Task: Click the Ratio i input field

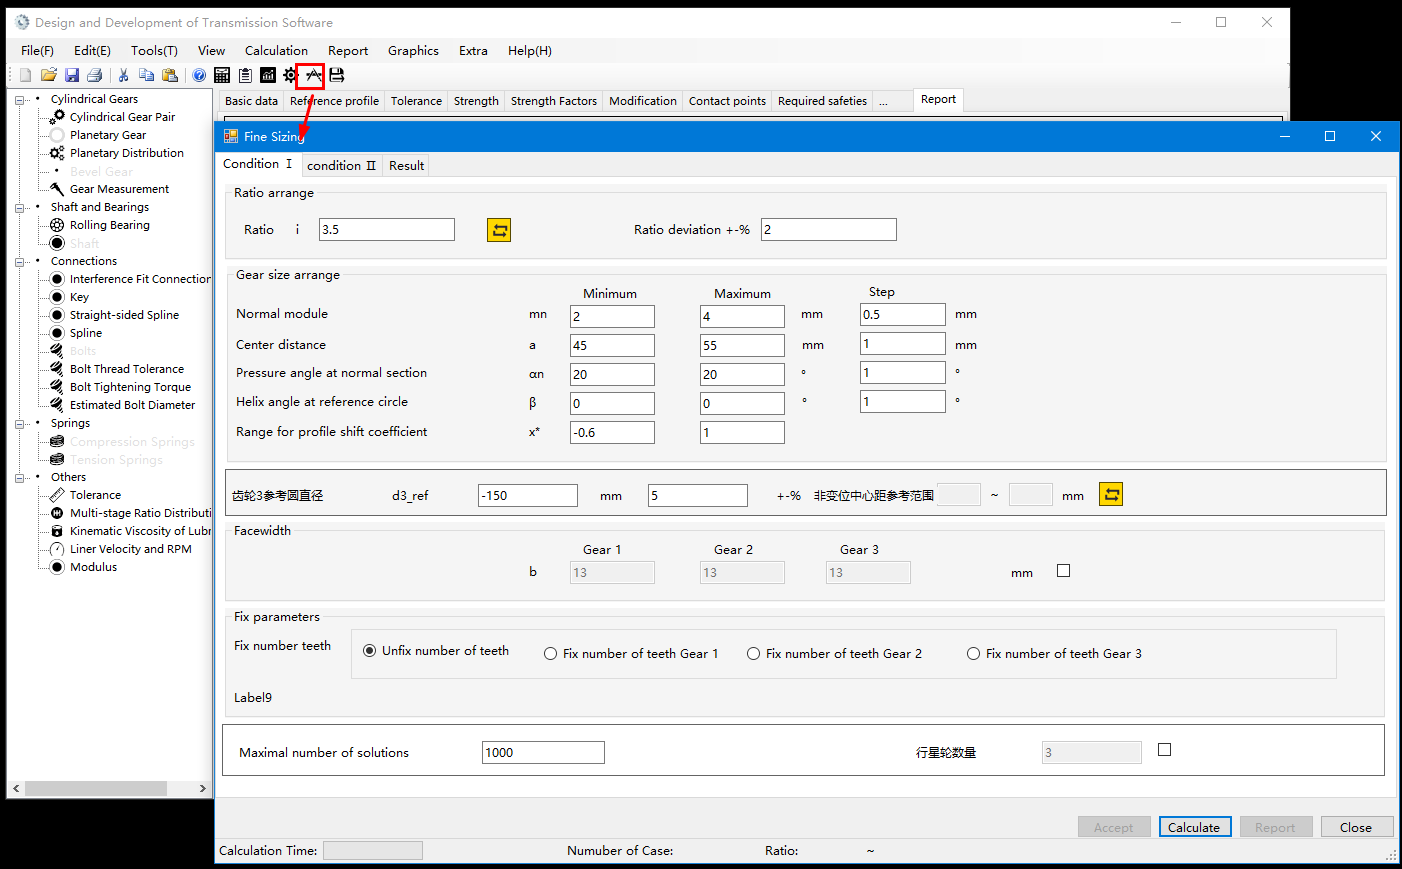Action: [x=387, y=230]
